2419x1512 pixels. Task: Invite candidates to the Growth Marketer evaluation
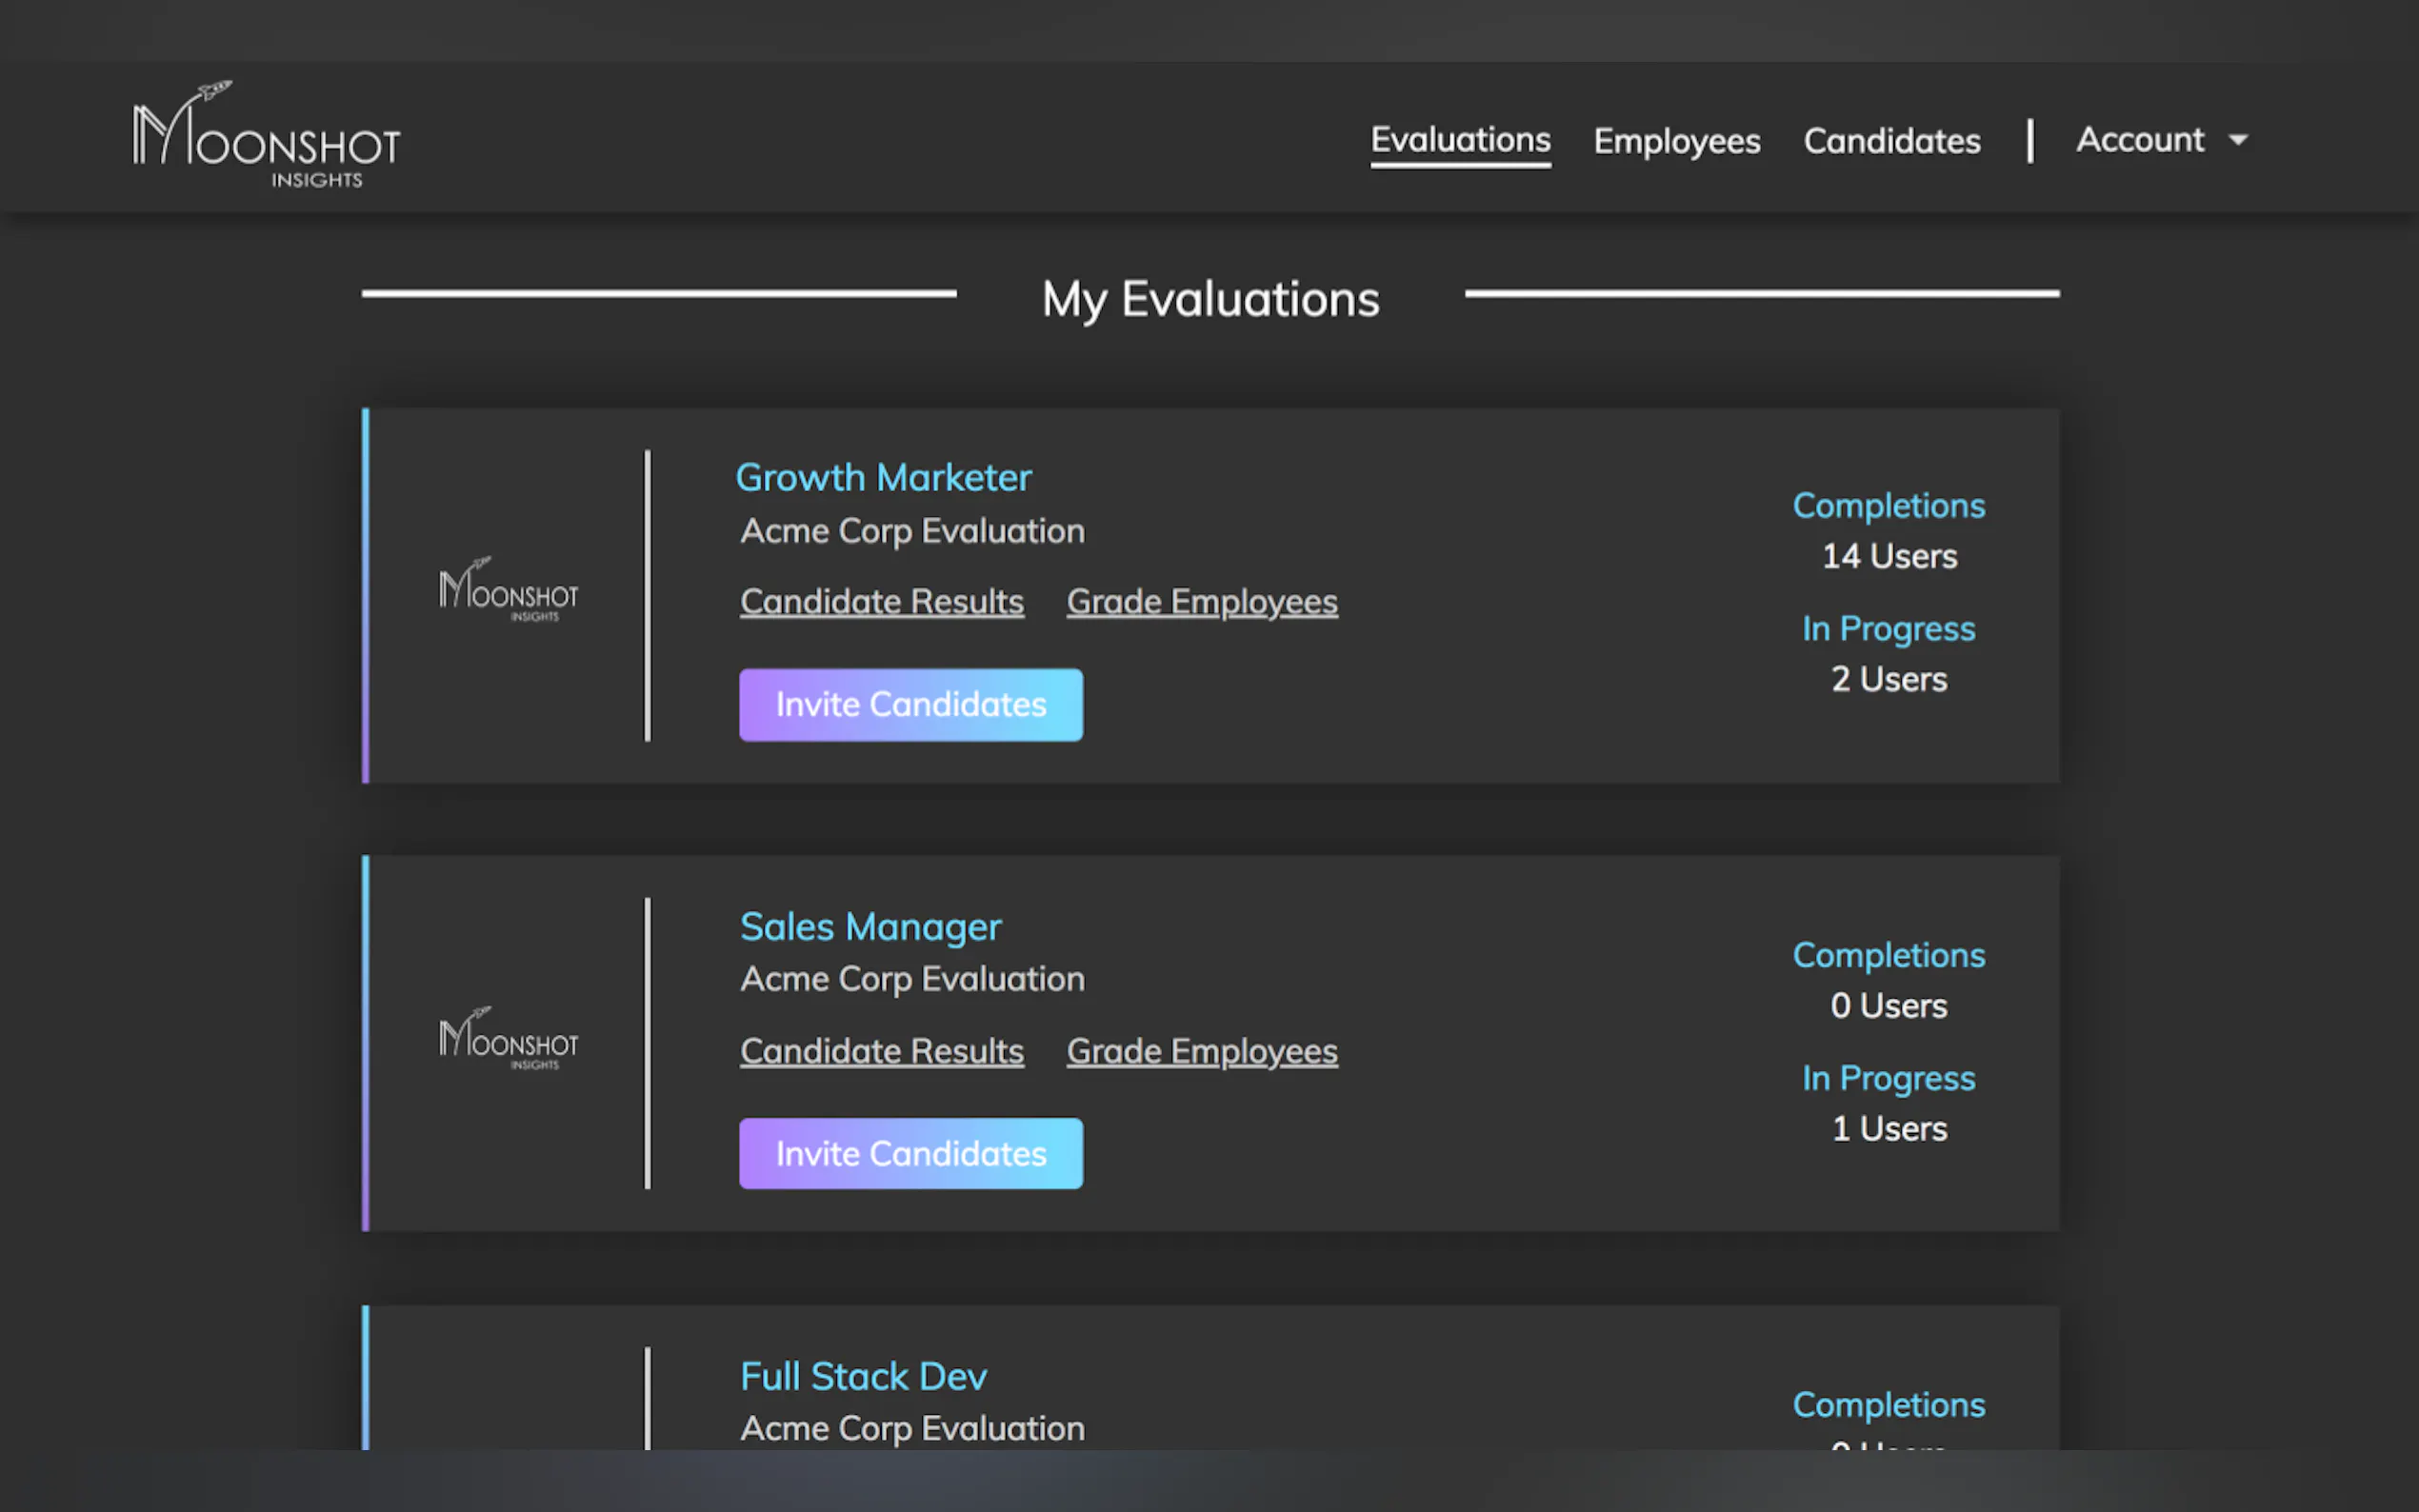(910, 705)
